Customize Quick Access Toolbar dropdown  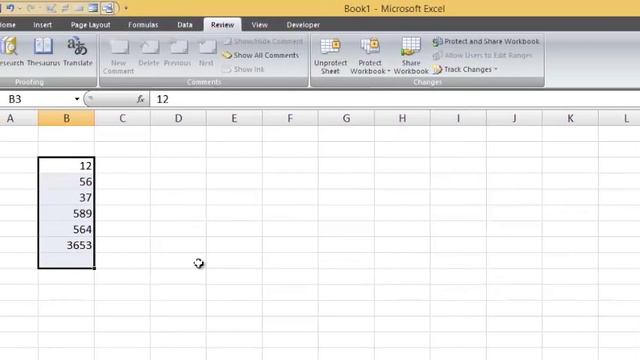(126, 8)
